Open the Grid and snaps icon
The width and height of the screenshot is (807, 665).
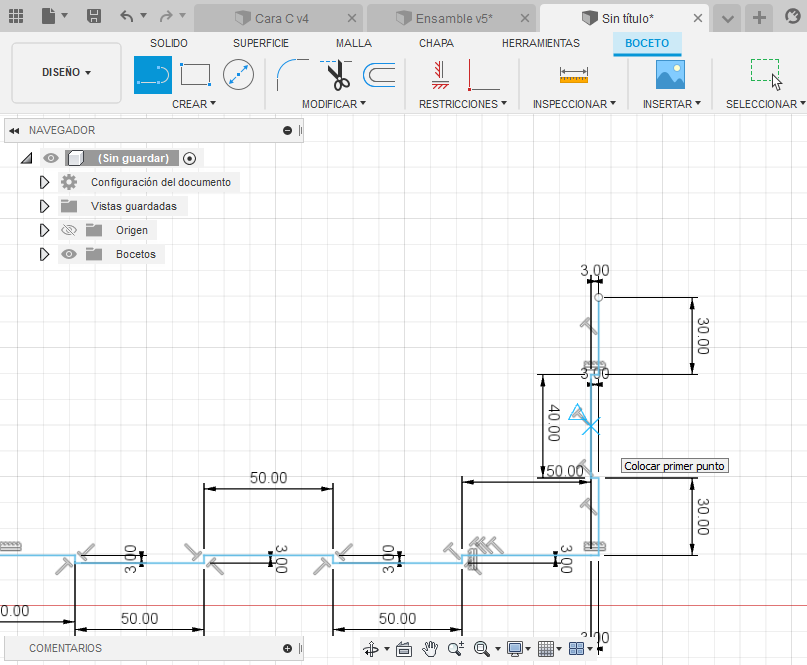pyautogui.click(x=546, y=649)
